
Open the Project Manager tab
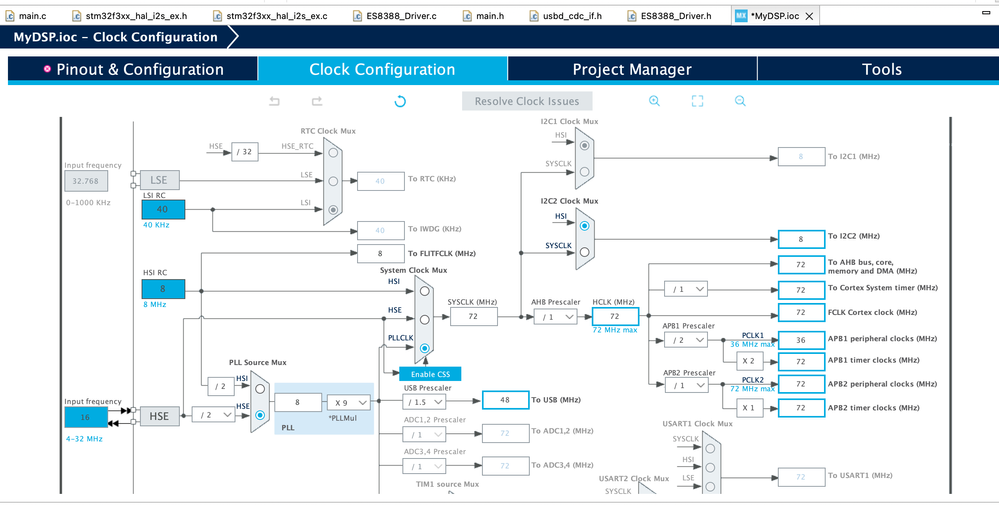tap(632, 69)
